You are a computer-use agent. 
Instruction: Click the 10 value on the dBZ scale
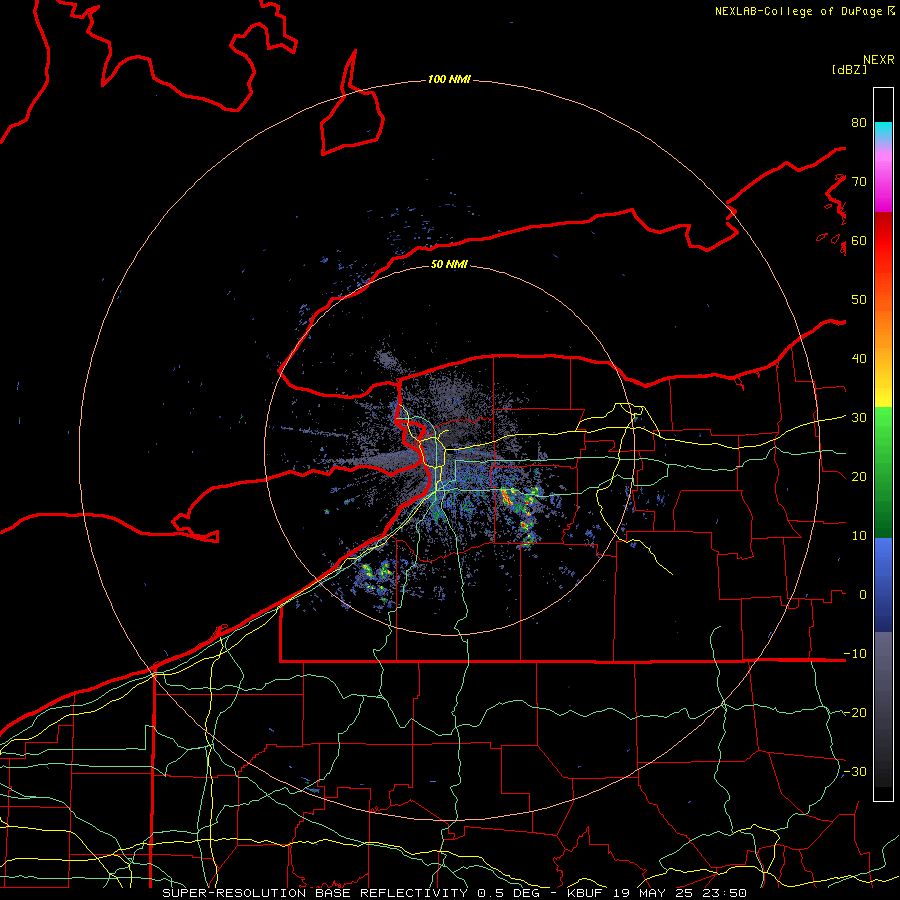(859, 536)
